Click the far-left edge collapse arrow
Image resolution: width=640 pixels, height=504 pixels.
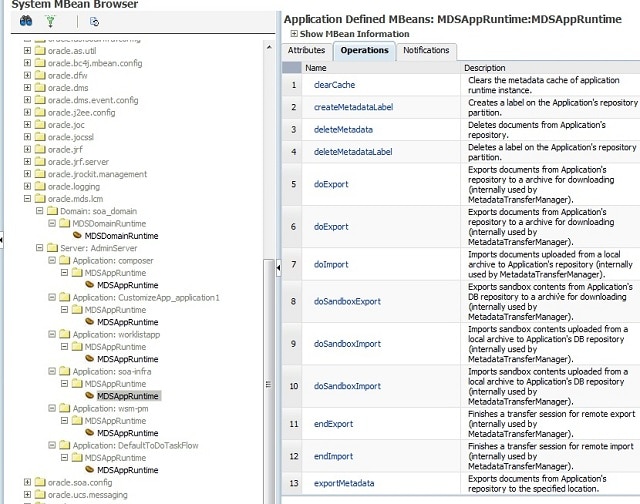pyautogui.click(x=1, y=240)
